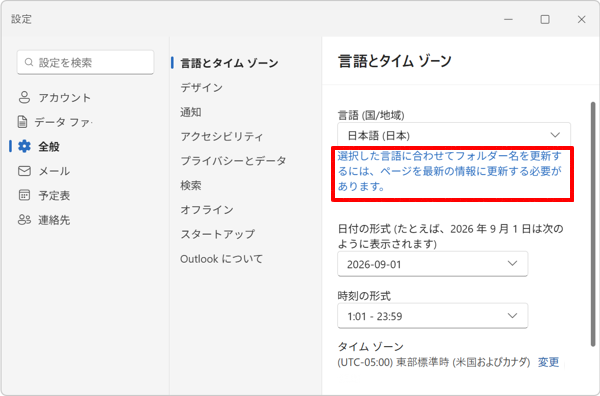This screenshot has width=600, height=396.
Task: Click the blue folder name refresh message
Action: 450,171
